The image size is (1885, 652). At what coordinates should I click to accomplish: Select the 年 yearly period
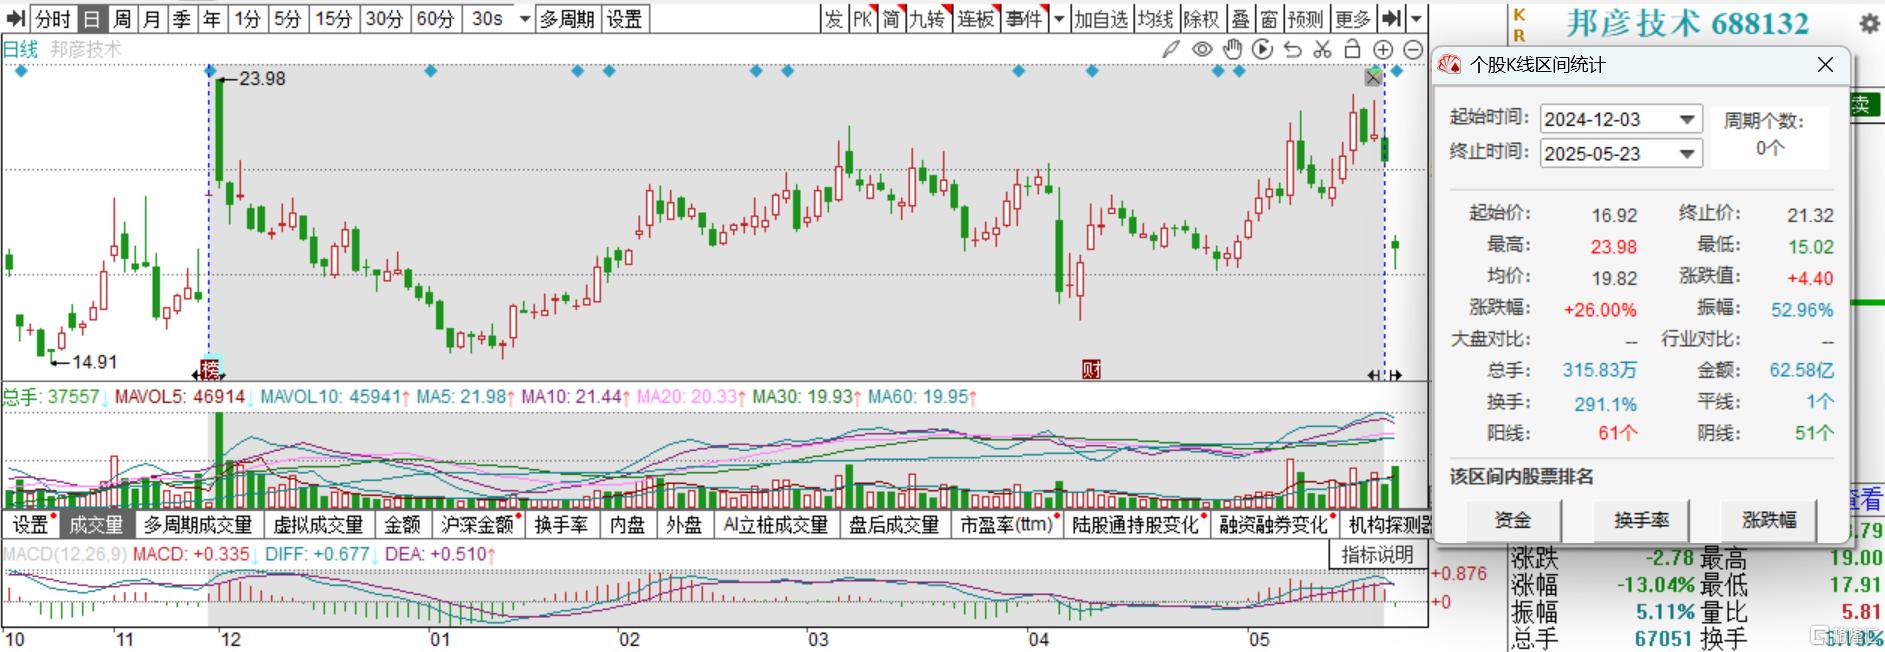[x=211, y=19]
